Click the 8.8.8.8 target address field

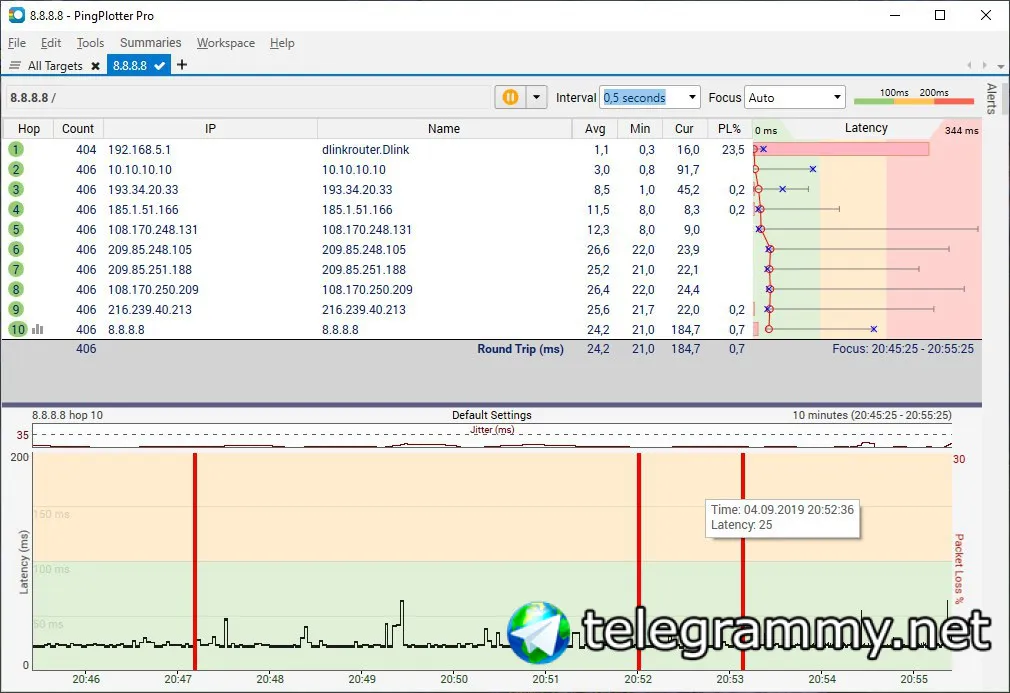click(248, 98)
